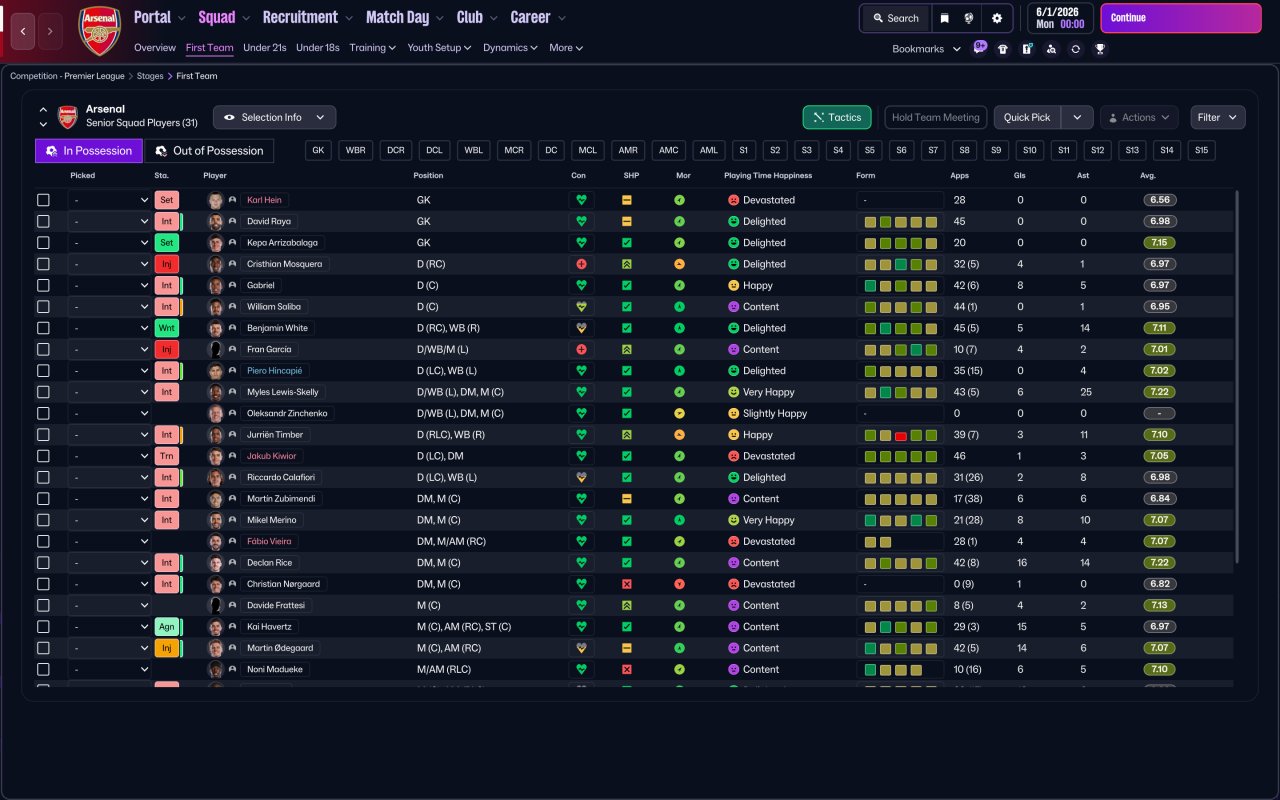Open the Actions dropdown
This screenshot has height=800, width=1280.
1139,117
